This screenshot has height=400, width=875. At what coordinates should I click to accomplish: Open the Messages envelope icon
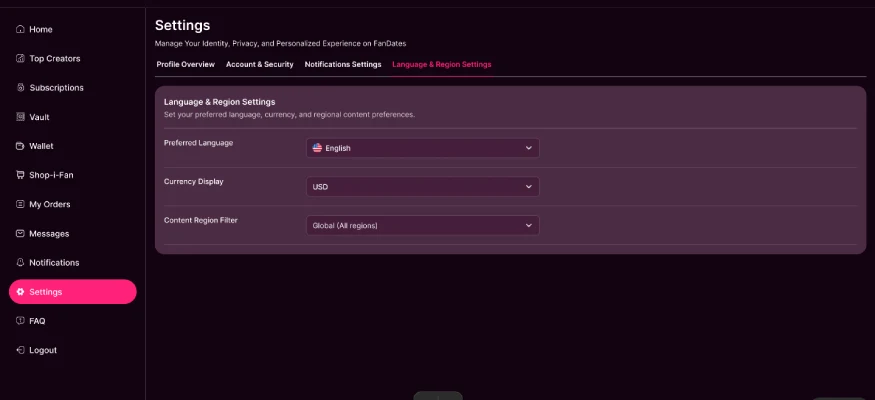pos(21,234)
